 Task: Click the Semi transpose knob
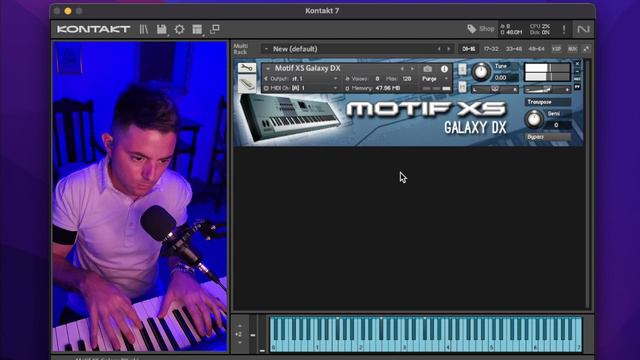tap(534, 119)
